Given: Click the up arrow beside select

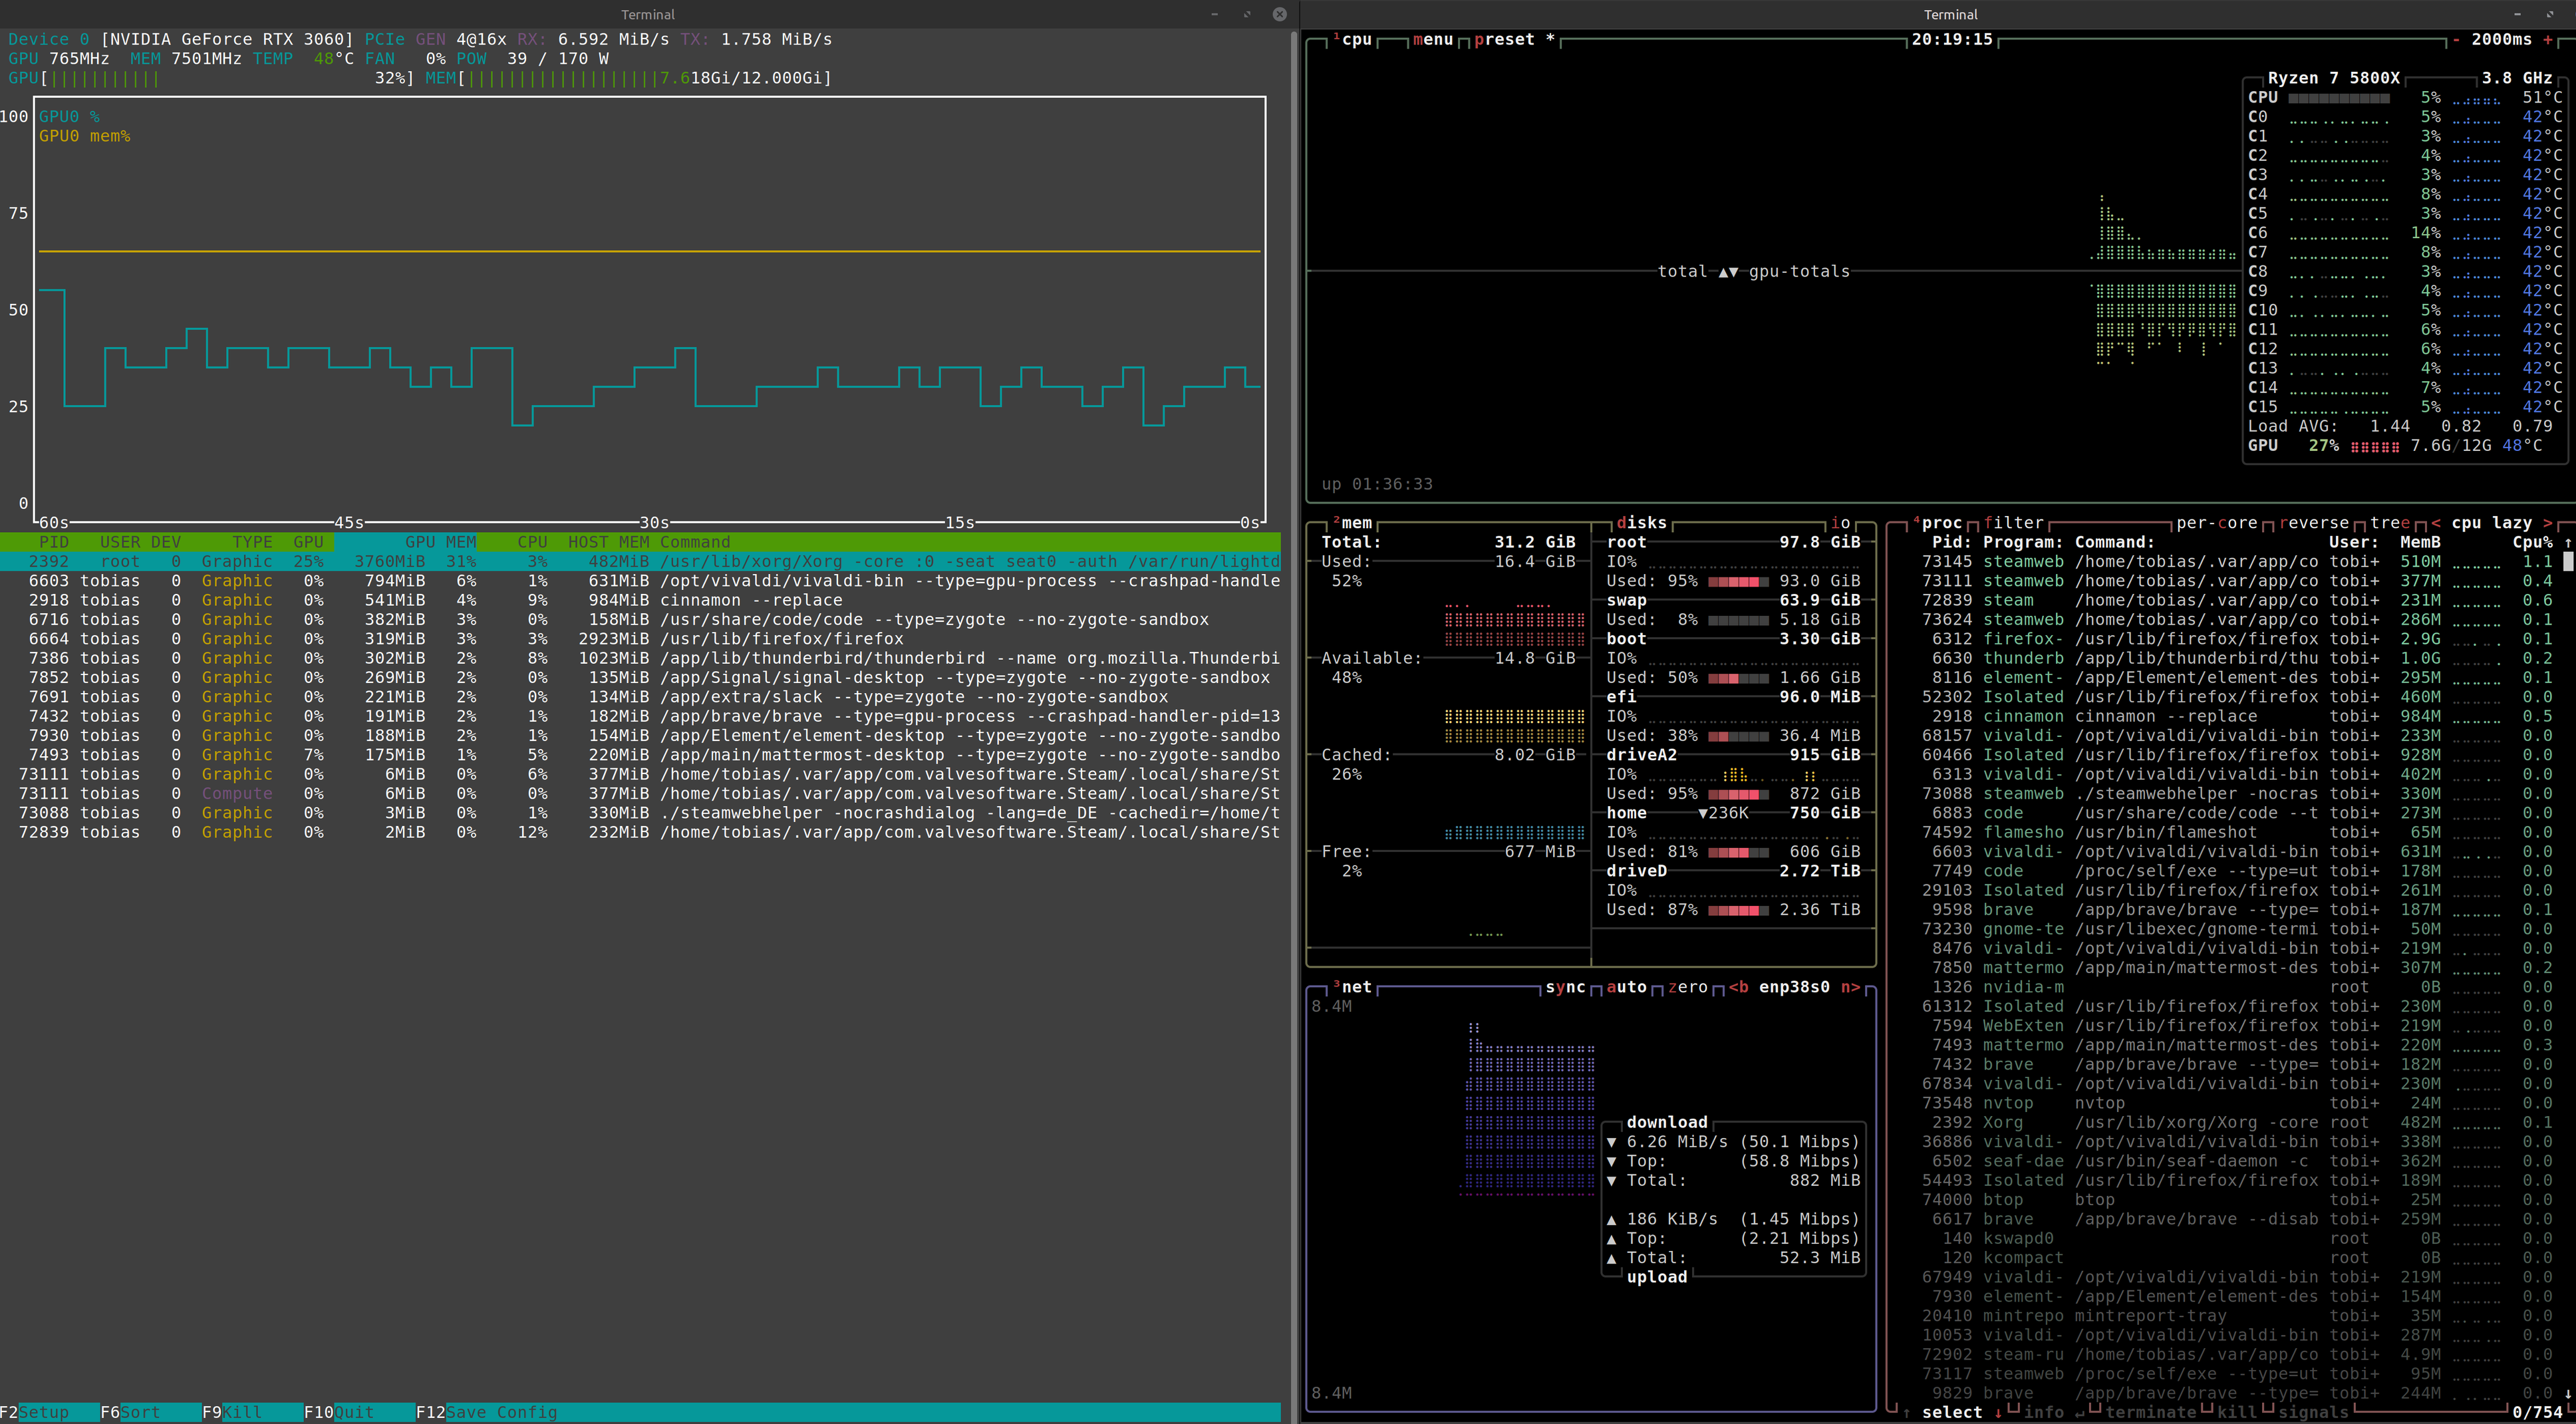Looking at the screenshot, I should (x=1906, y=1412).
